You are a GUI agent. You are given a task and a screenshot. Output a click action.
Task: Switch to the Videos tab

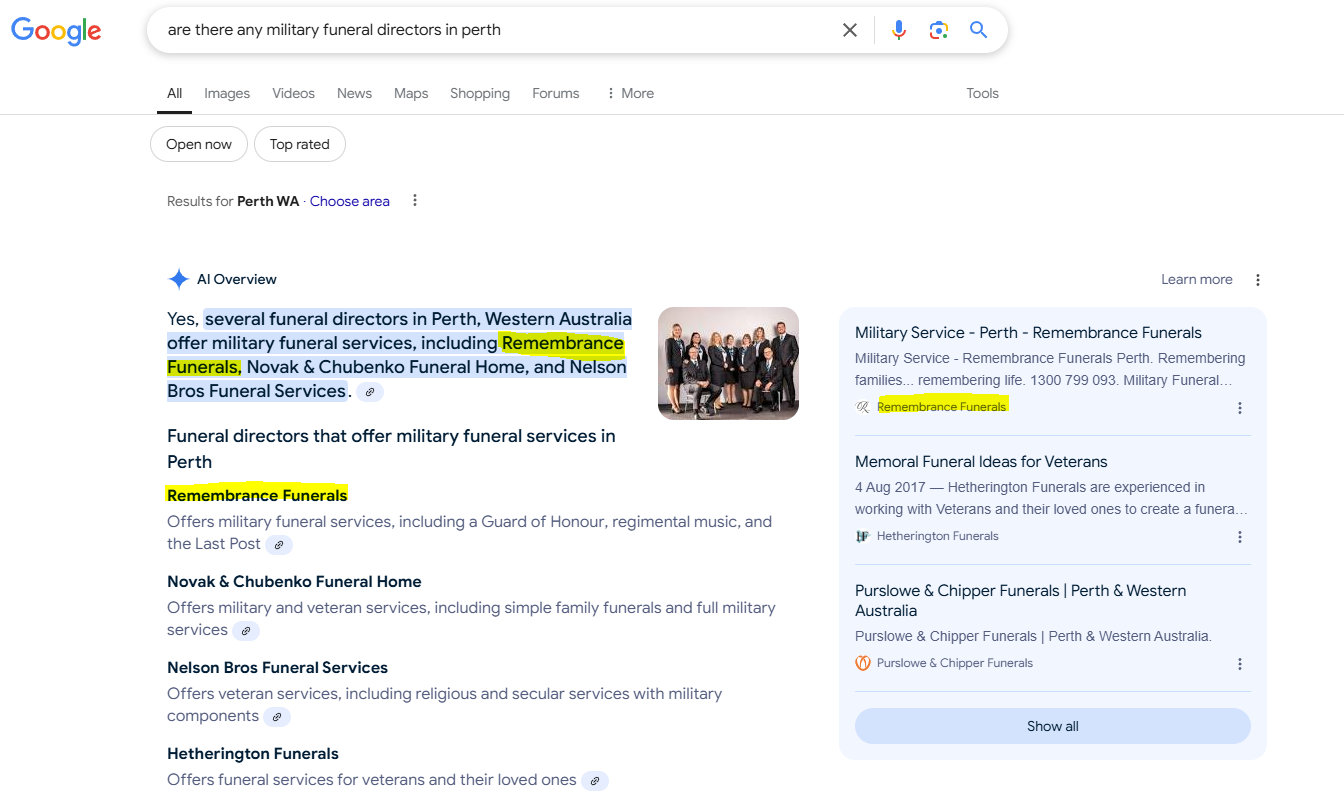pyautogui.click(x=293, y=93)
